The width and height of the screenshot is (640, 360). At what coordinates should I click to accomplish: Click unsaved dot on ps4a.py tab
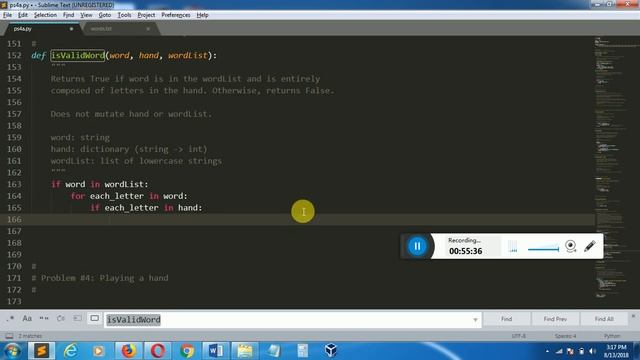pyautogui.click(x=71, y=29)
